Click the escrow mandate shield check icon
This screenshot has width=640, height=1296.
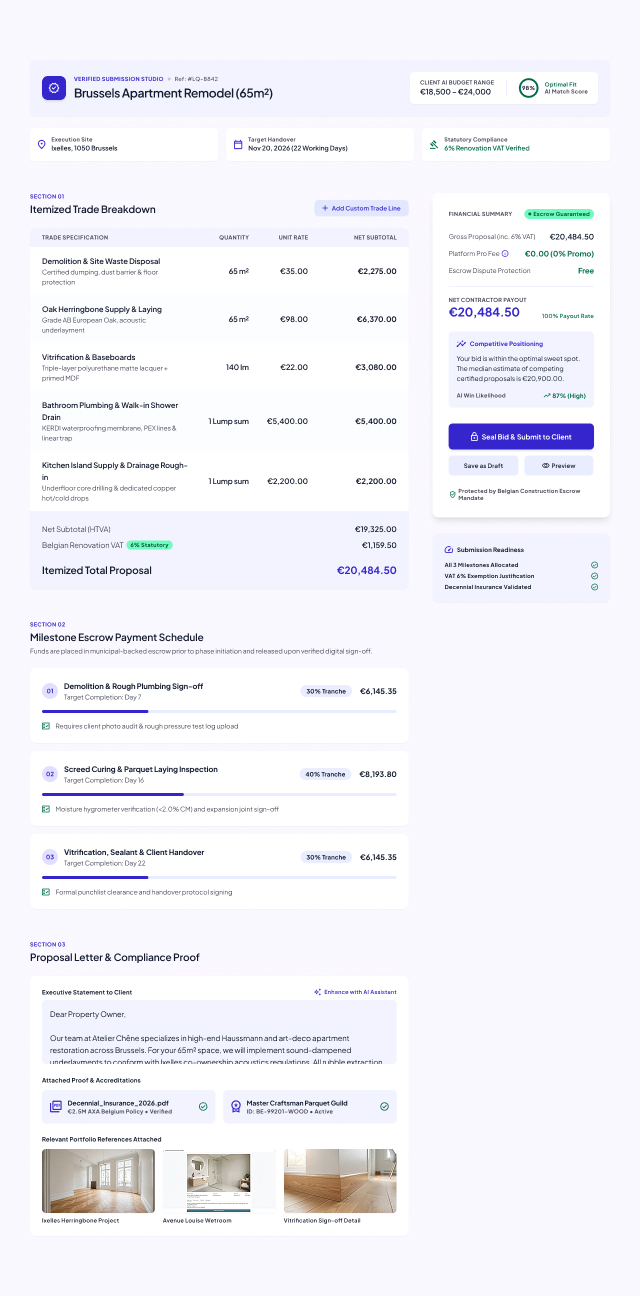452,494
